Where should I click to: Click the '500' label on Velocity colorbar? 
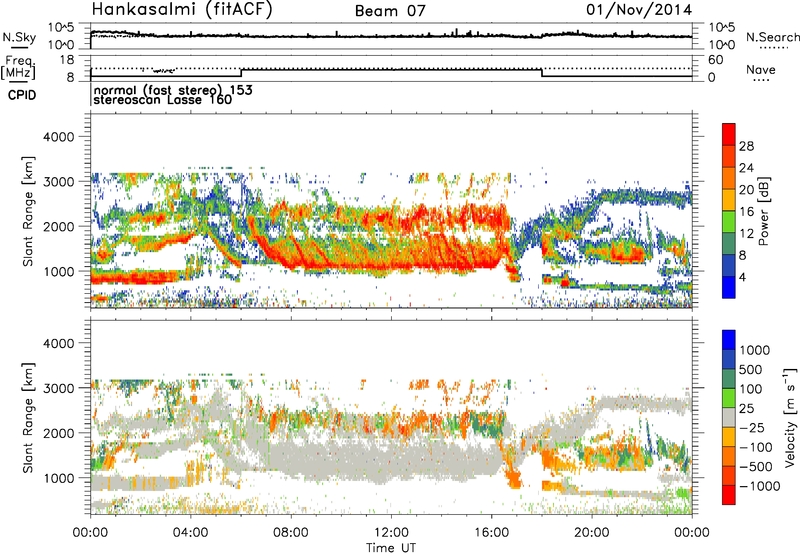tap(751, 370)
